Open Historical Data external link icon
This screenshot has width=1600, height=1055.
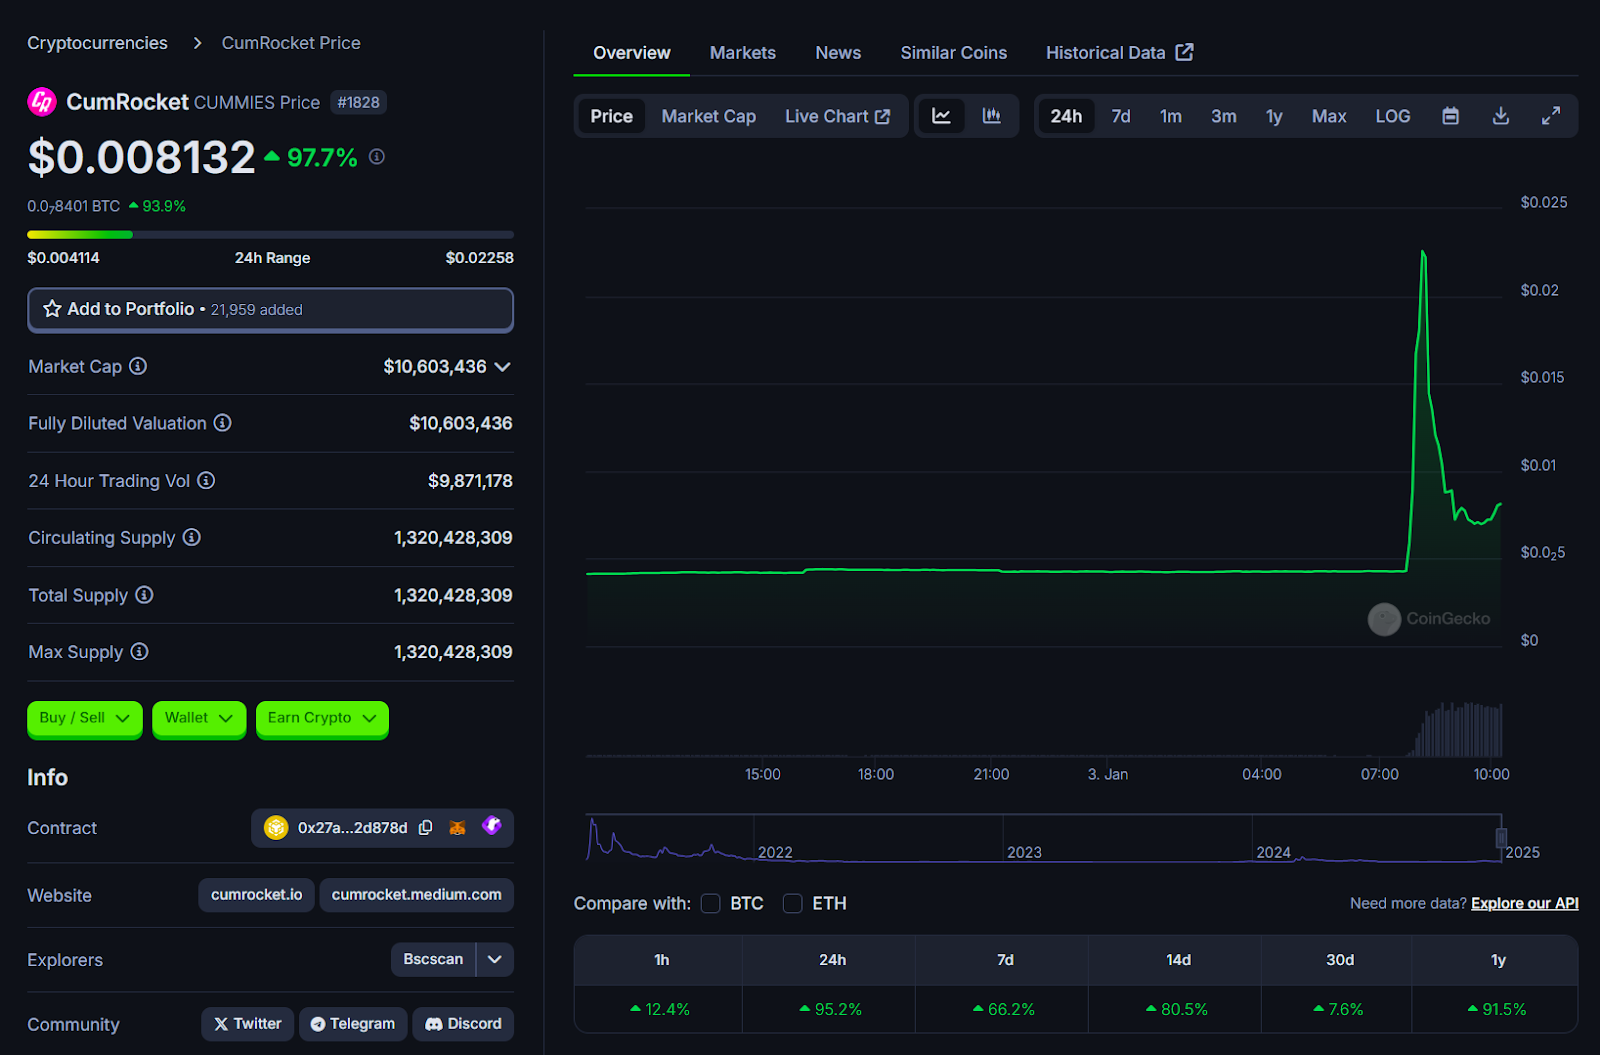[x=1185, y=52]
